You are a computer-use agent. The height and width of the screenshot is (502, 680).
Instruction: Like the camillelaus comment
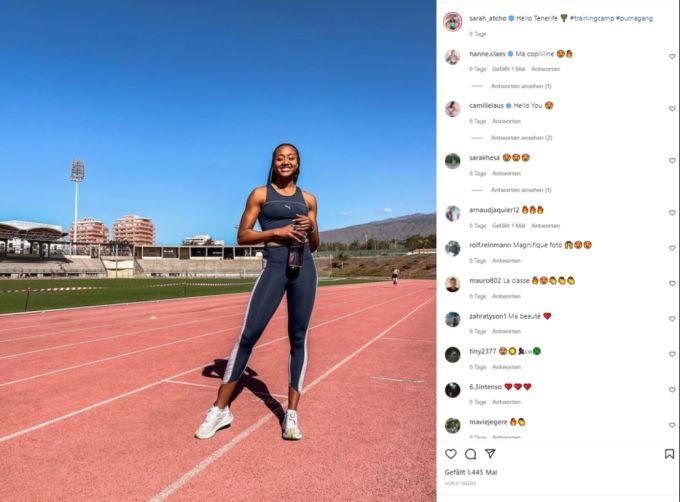[672, 108]
